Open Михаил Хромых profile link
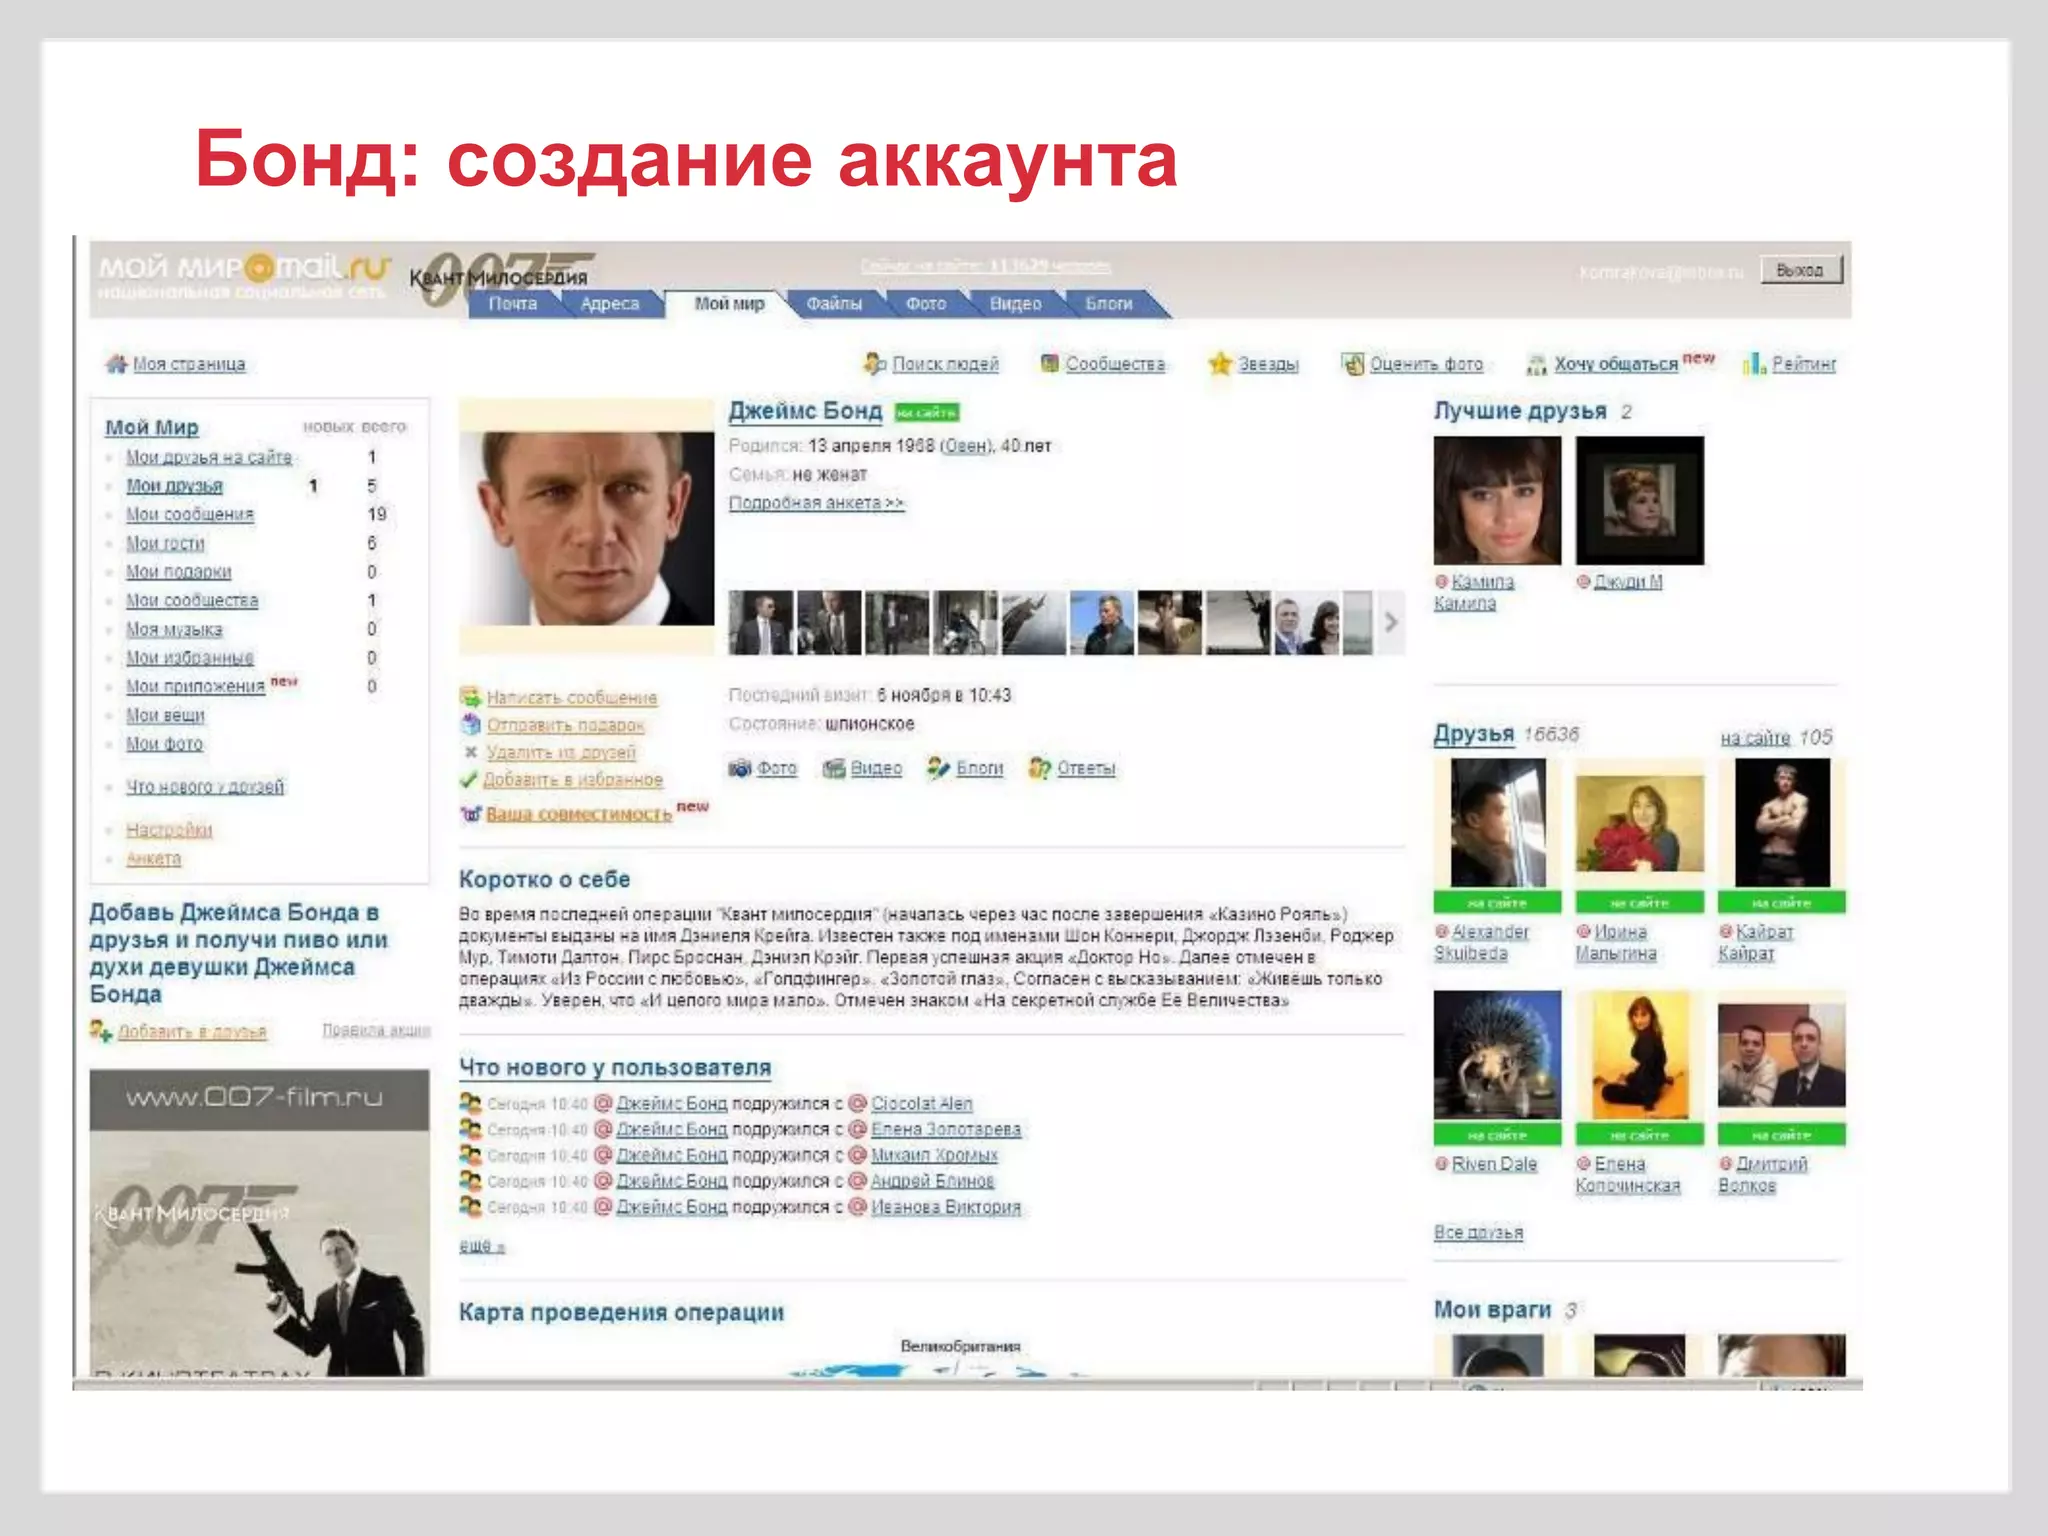2048x1536 pixels. tap(934, 1155)
